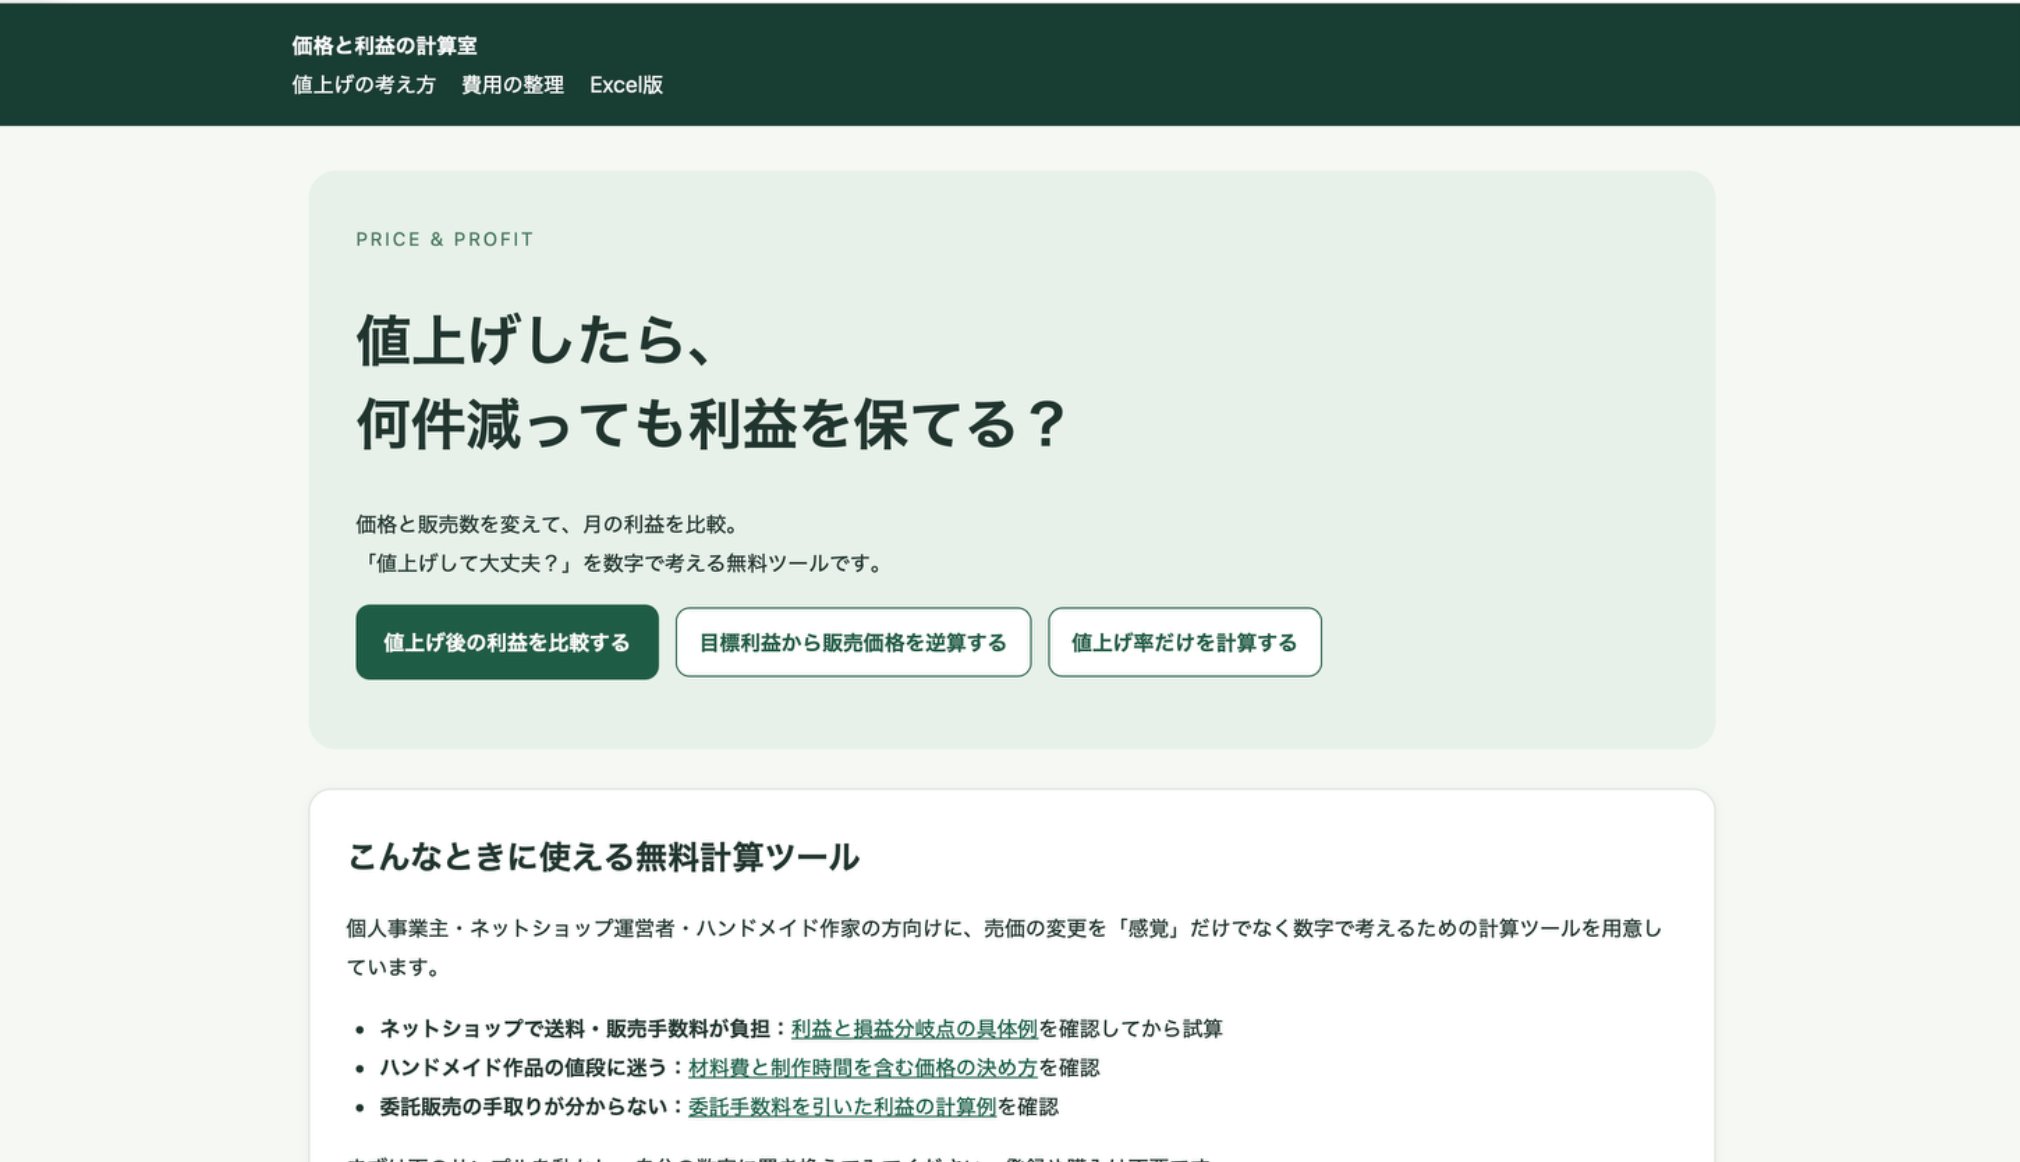Open link 材料費と制作時間を含む価格の決め方
The width and height of the screenshot is (2020, 1162).
click(863, 1068)
